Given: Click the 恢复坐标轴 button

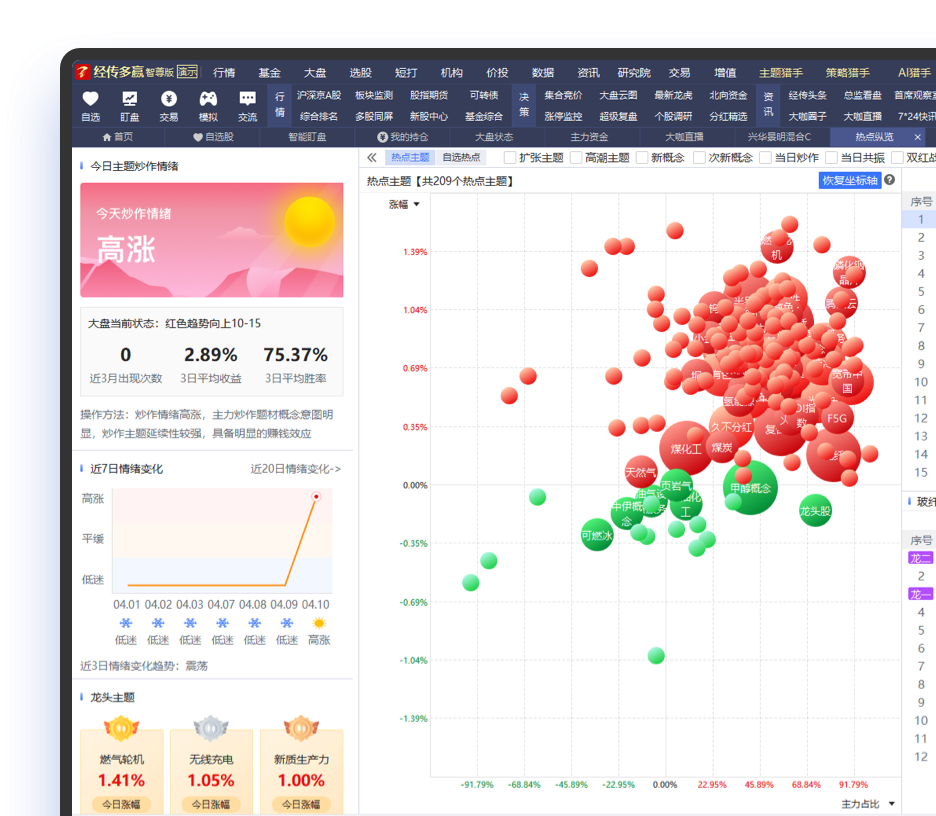Looking at the screenshot, I should tap(850, 180).
